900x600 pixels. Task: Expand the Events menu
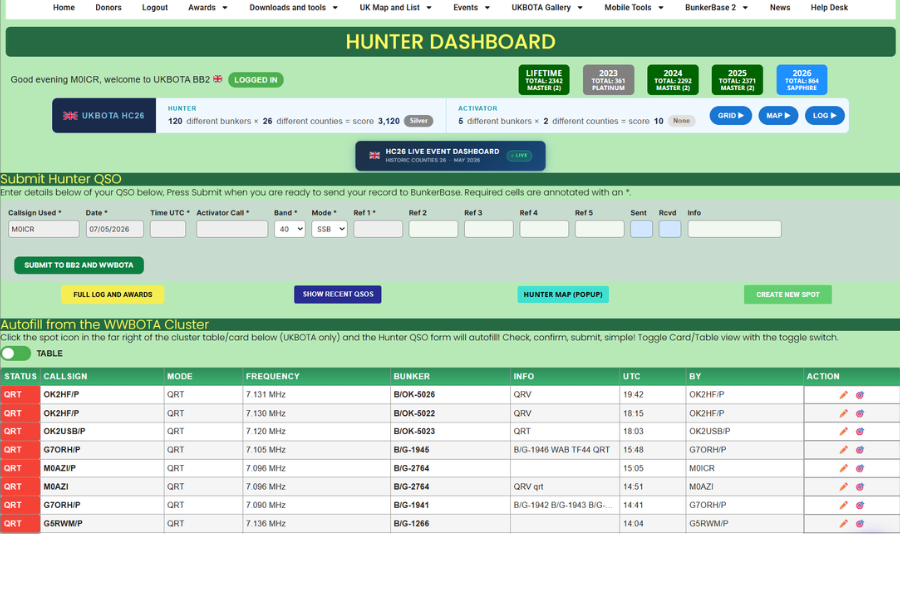[471, 7]
